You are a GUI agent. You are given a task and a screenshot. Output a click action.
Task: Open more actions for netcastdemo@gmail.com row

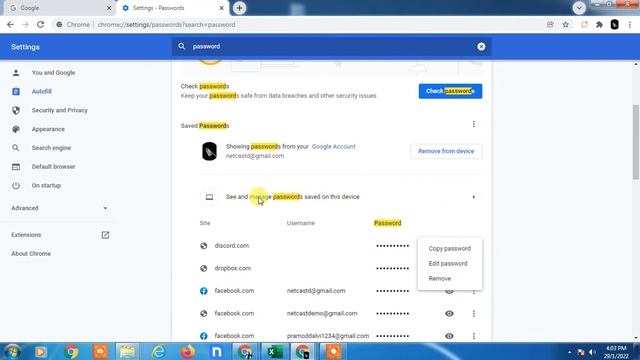tap(473, 313)
